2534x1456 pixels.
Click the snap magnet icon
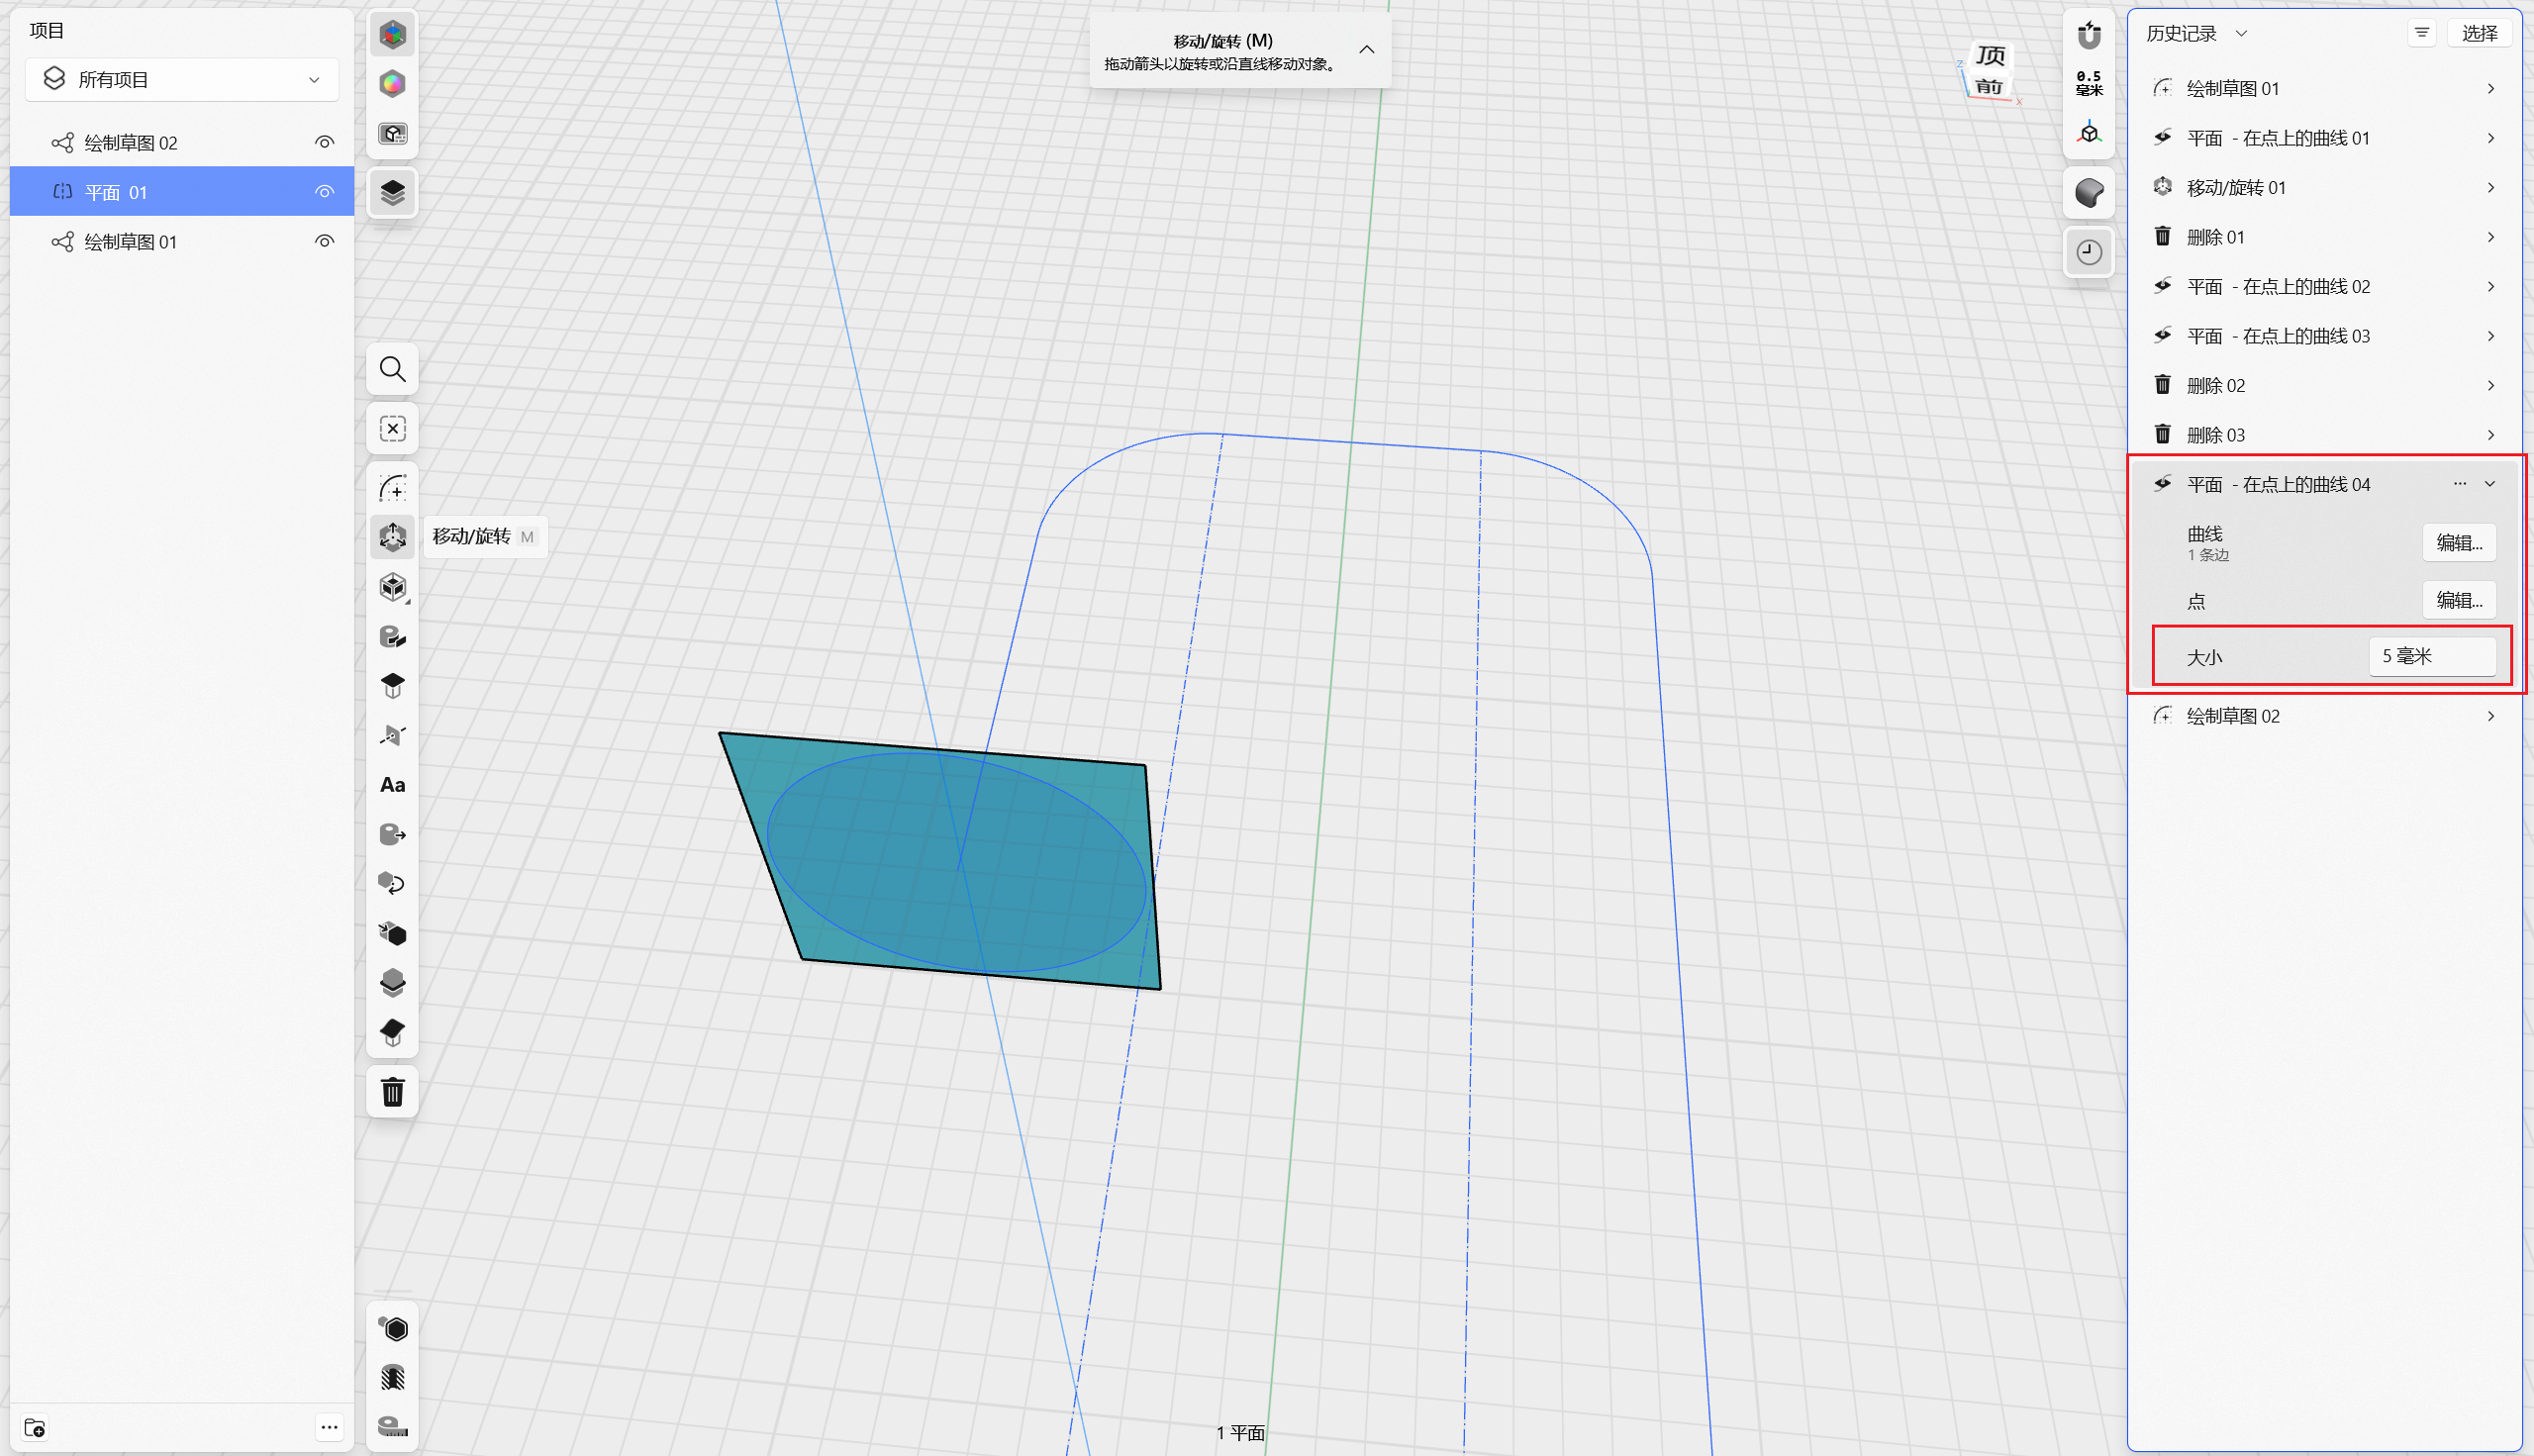click(2088, 36)
